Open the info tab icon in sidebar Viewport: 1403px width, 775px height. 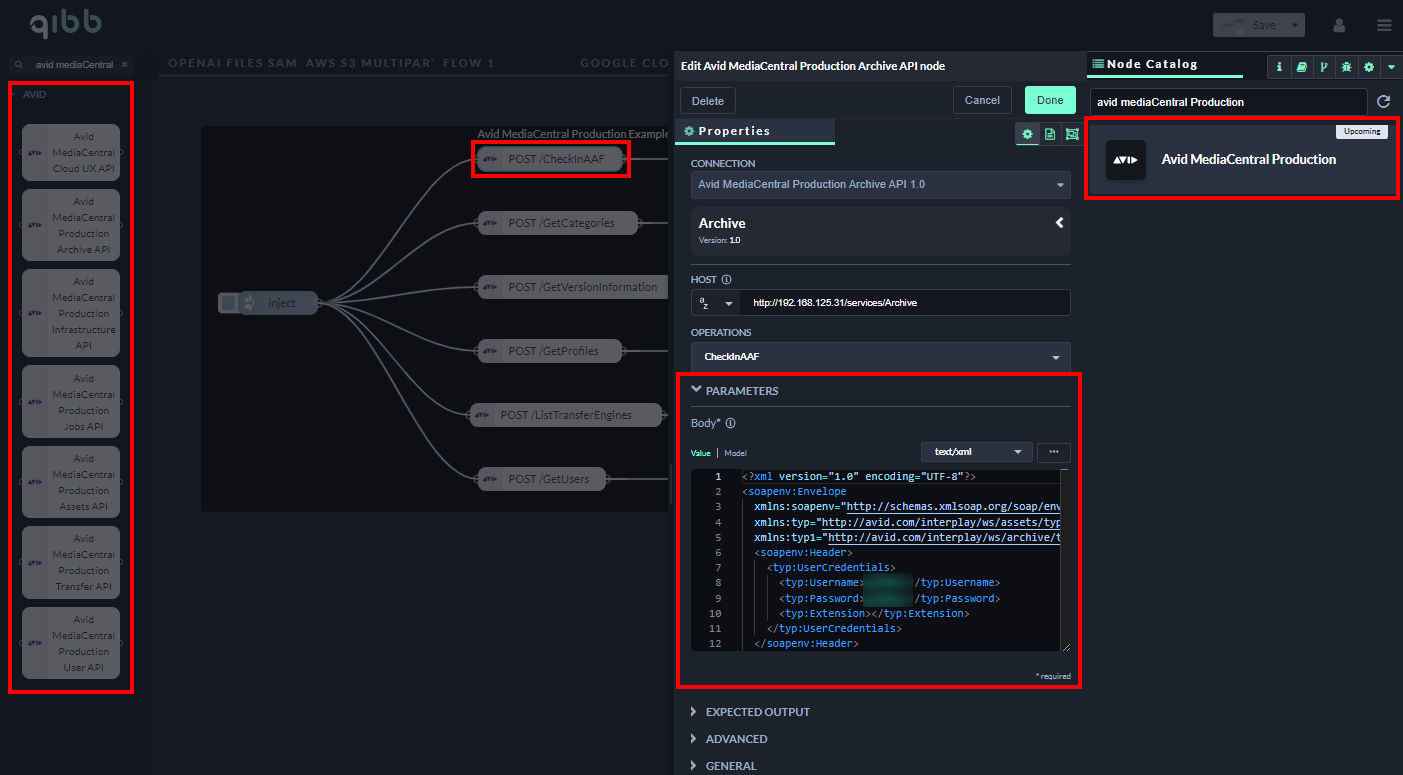pyautogui.click(x=1280, y=67)
